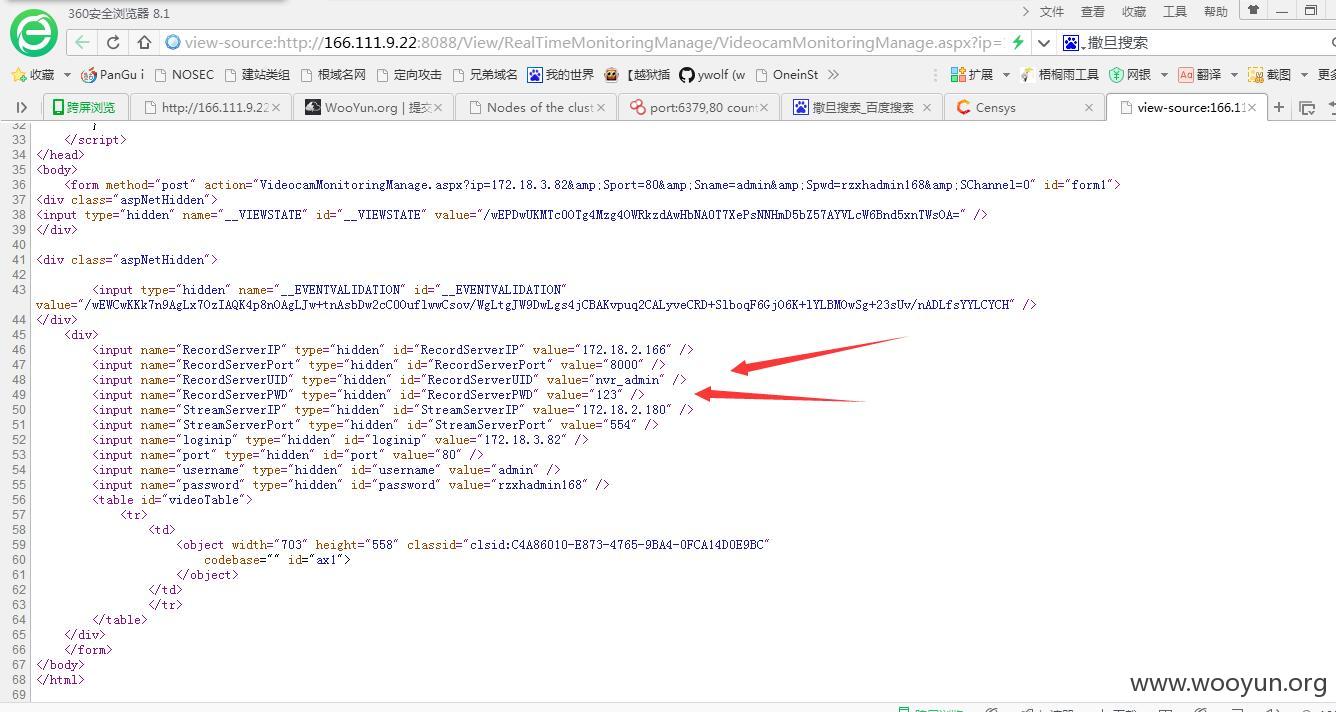
Task: Open 查看 menu
Action: tap(1093, 12)
